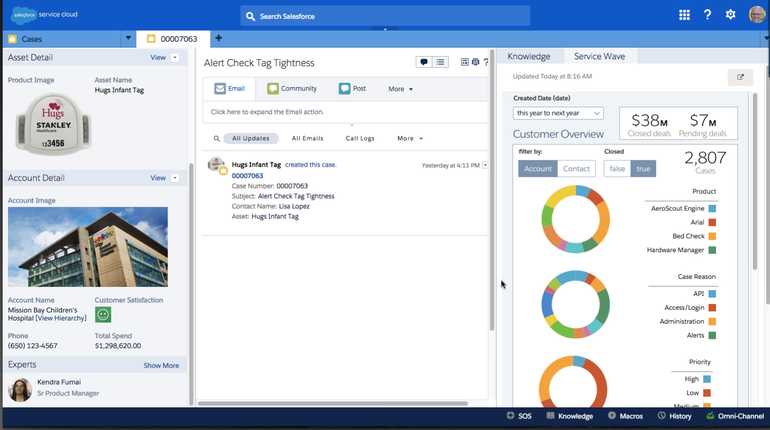Switch to feed view chat bubble icon
This screenshot has height=430, width=770.
coord(424,62)
